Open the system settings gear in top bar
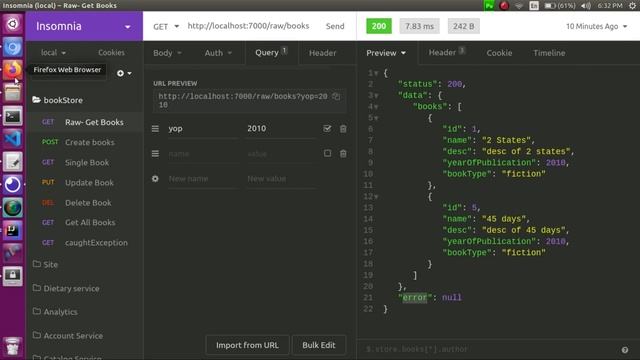The width and height of the screenshot is (640, 360). click(632, 5)
